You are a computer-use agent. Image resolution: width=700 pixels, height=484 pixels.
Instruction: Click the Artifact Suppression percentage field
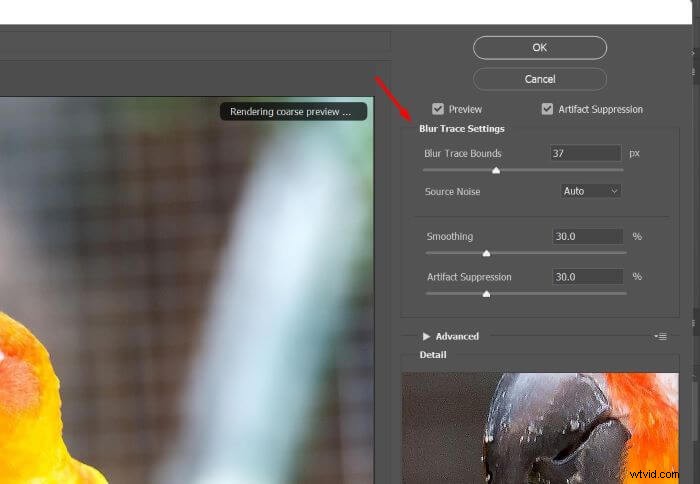(x=588, y=277)
